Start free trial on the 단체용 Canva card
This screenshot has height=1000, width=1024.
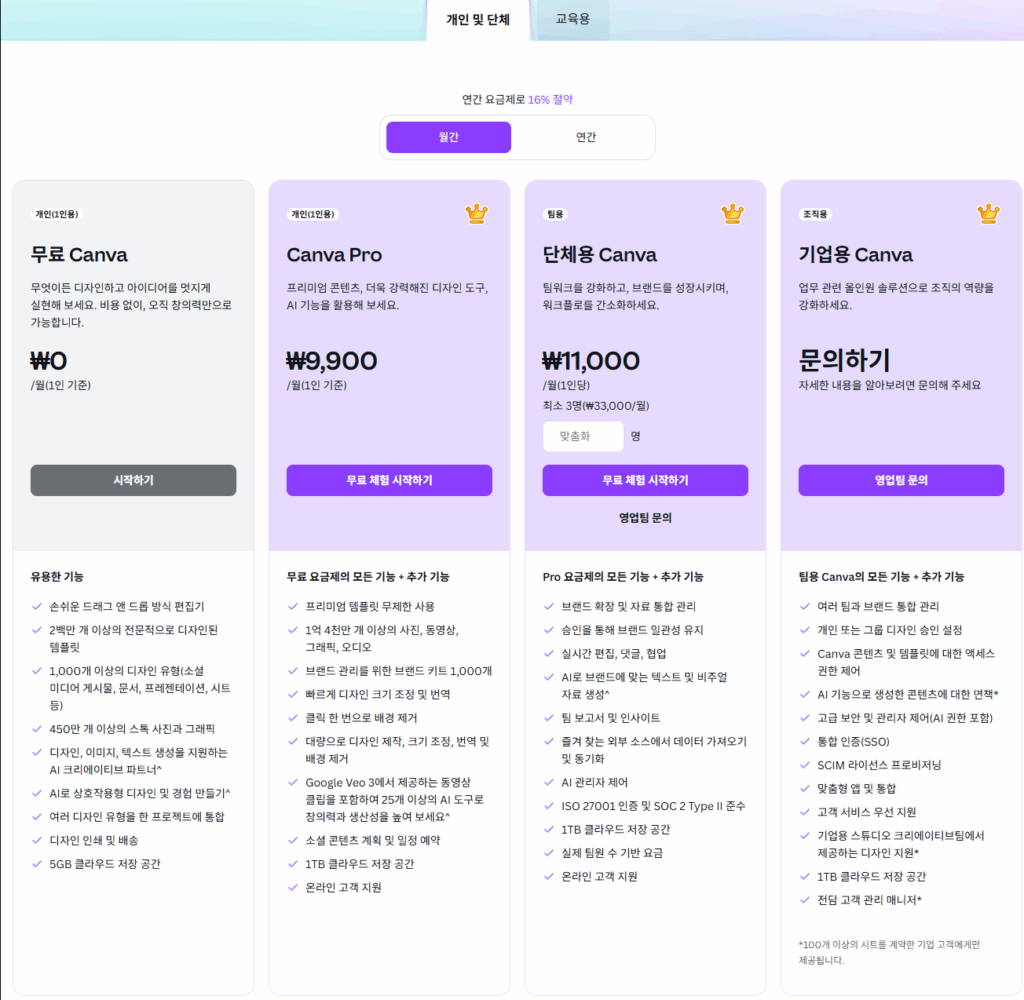tap(645, 480)
